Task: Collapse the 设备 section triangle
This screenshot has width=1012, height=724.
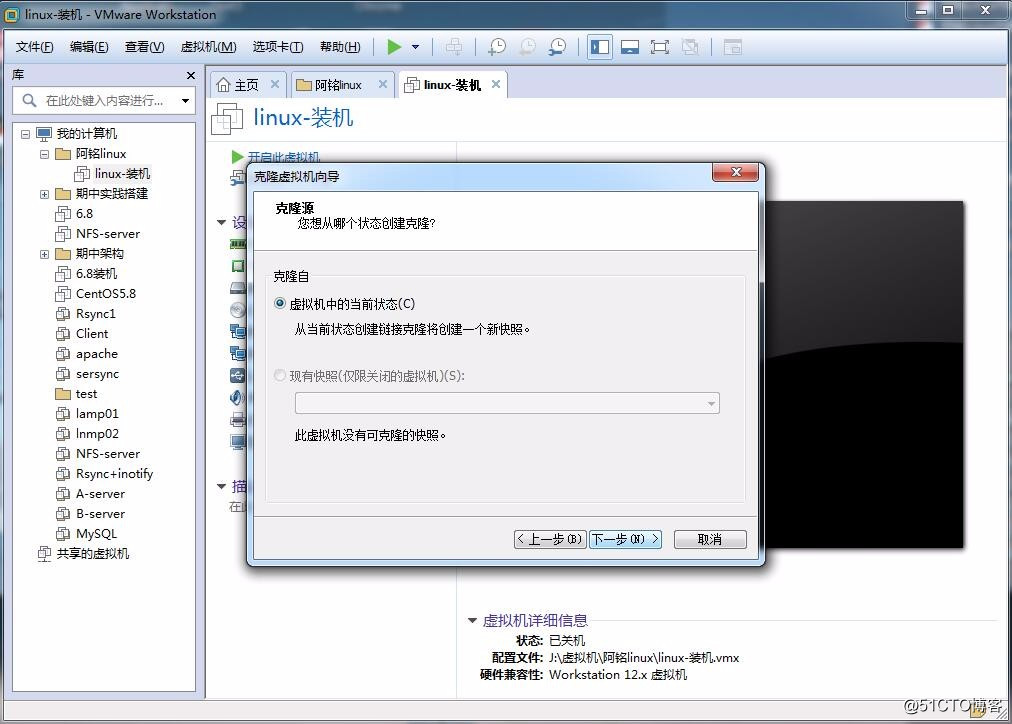Action: tap(221, 223)
